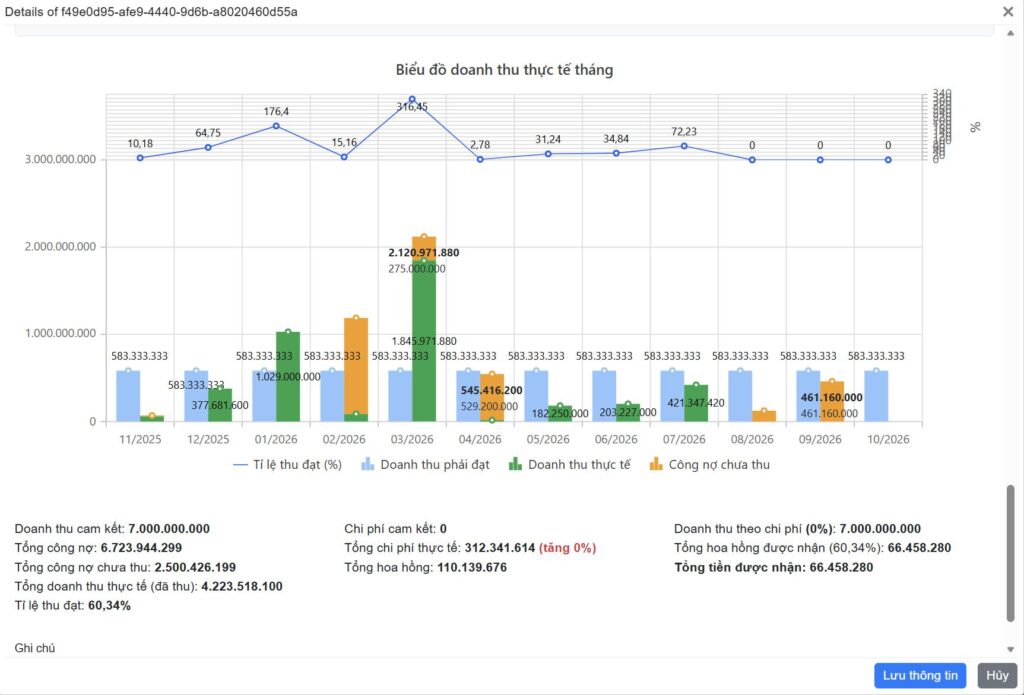
Task: Click the green 1.845.971.880 bar for 03/2026
Action: pos(424,341)
